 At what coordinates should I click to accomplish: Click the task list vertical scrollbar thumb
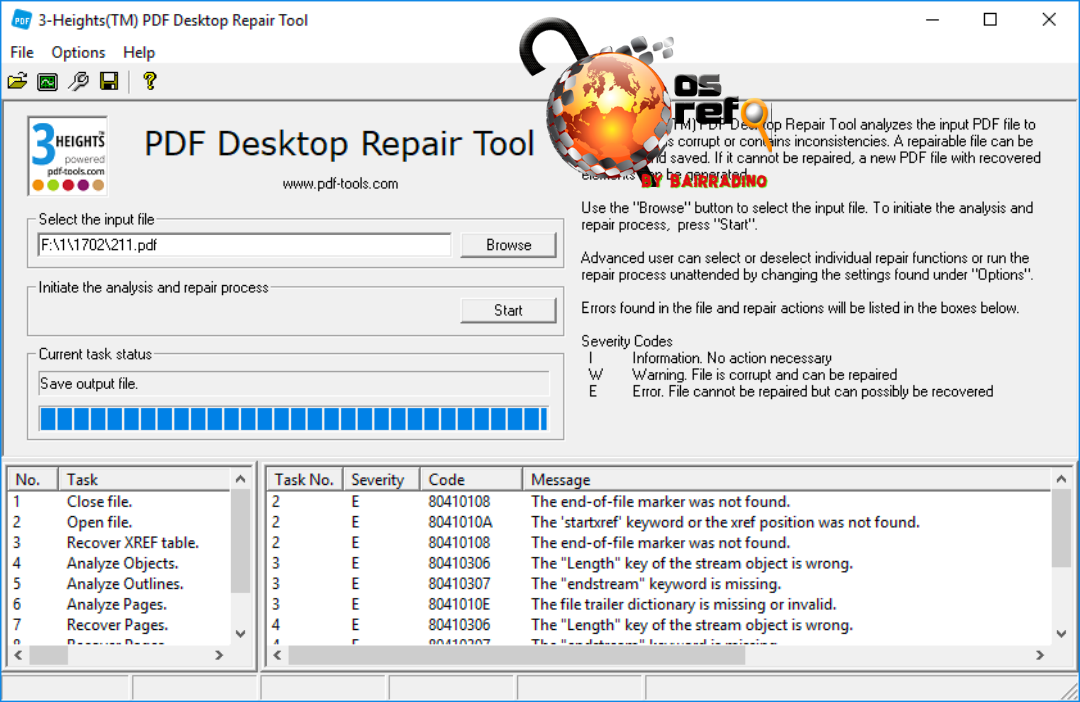click(x=240, y=541)
